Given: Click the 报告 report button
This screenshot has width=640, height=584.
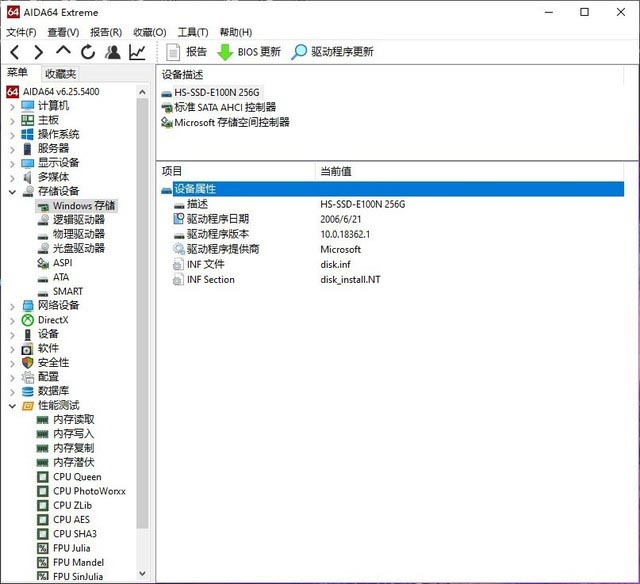Looking at the screenshot, I should click(187, 52).
